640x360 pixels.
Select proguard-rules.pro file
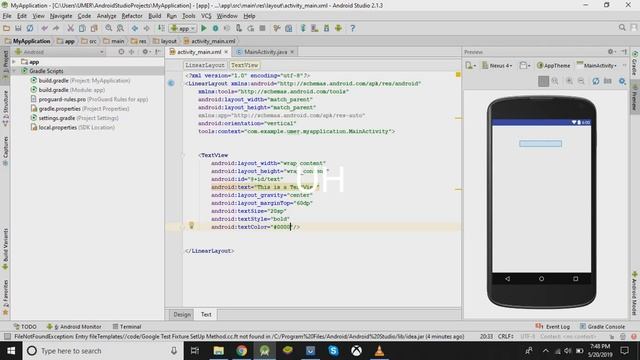pos(89,99)
